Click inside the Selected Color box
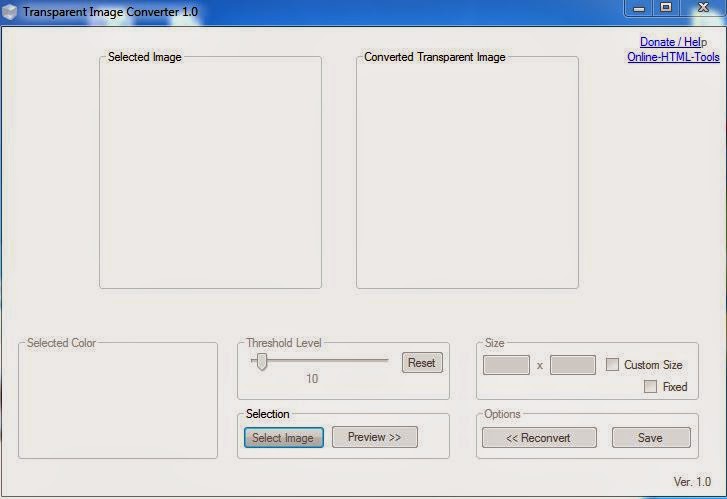Viewport: 727px width, 499px height. pyautogui.click(x=117, y=402)
